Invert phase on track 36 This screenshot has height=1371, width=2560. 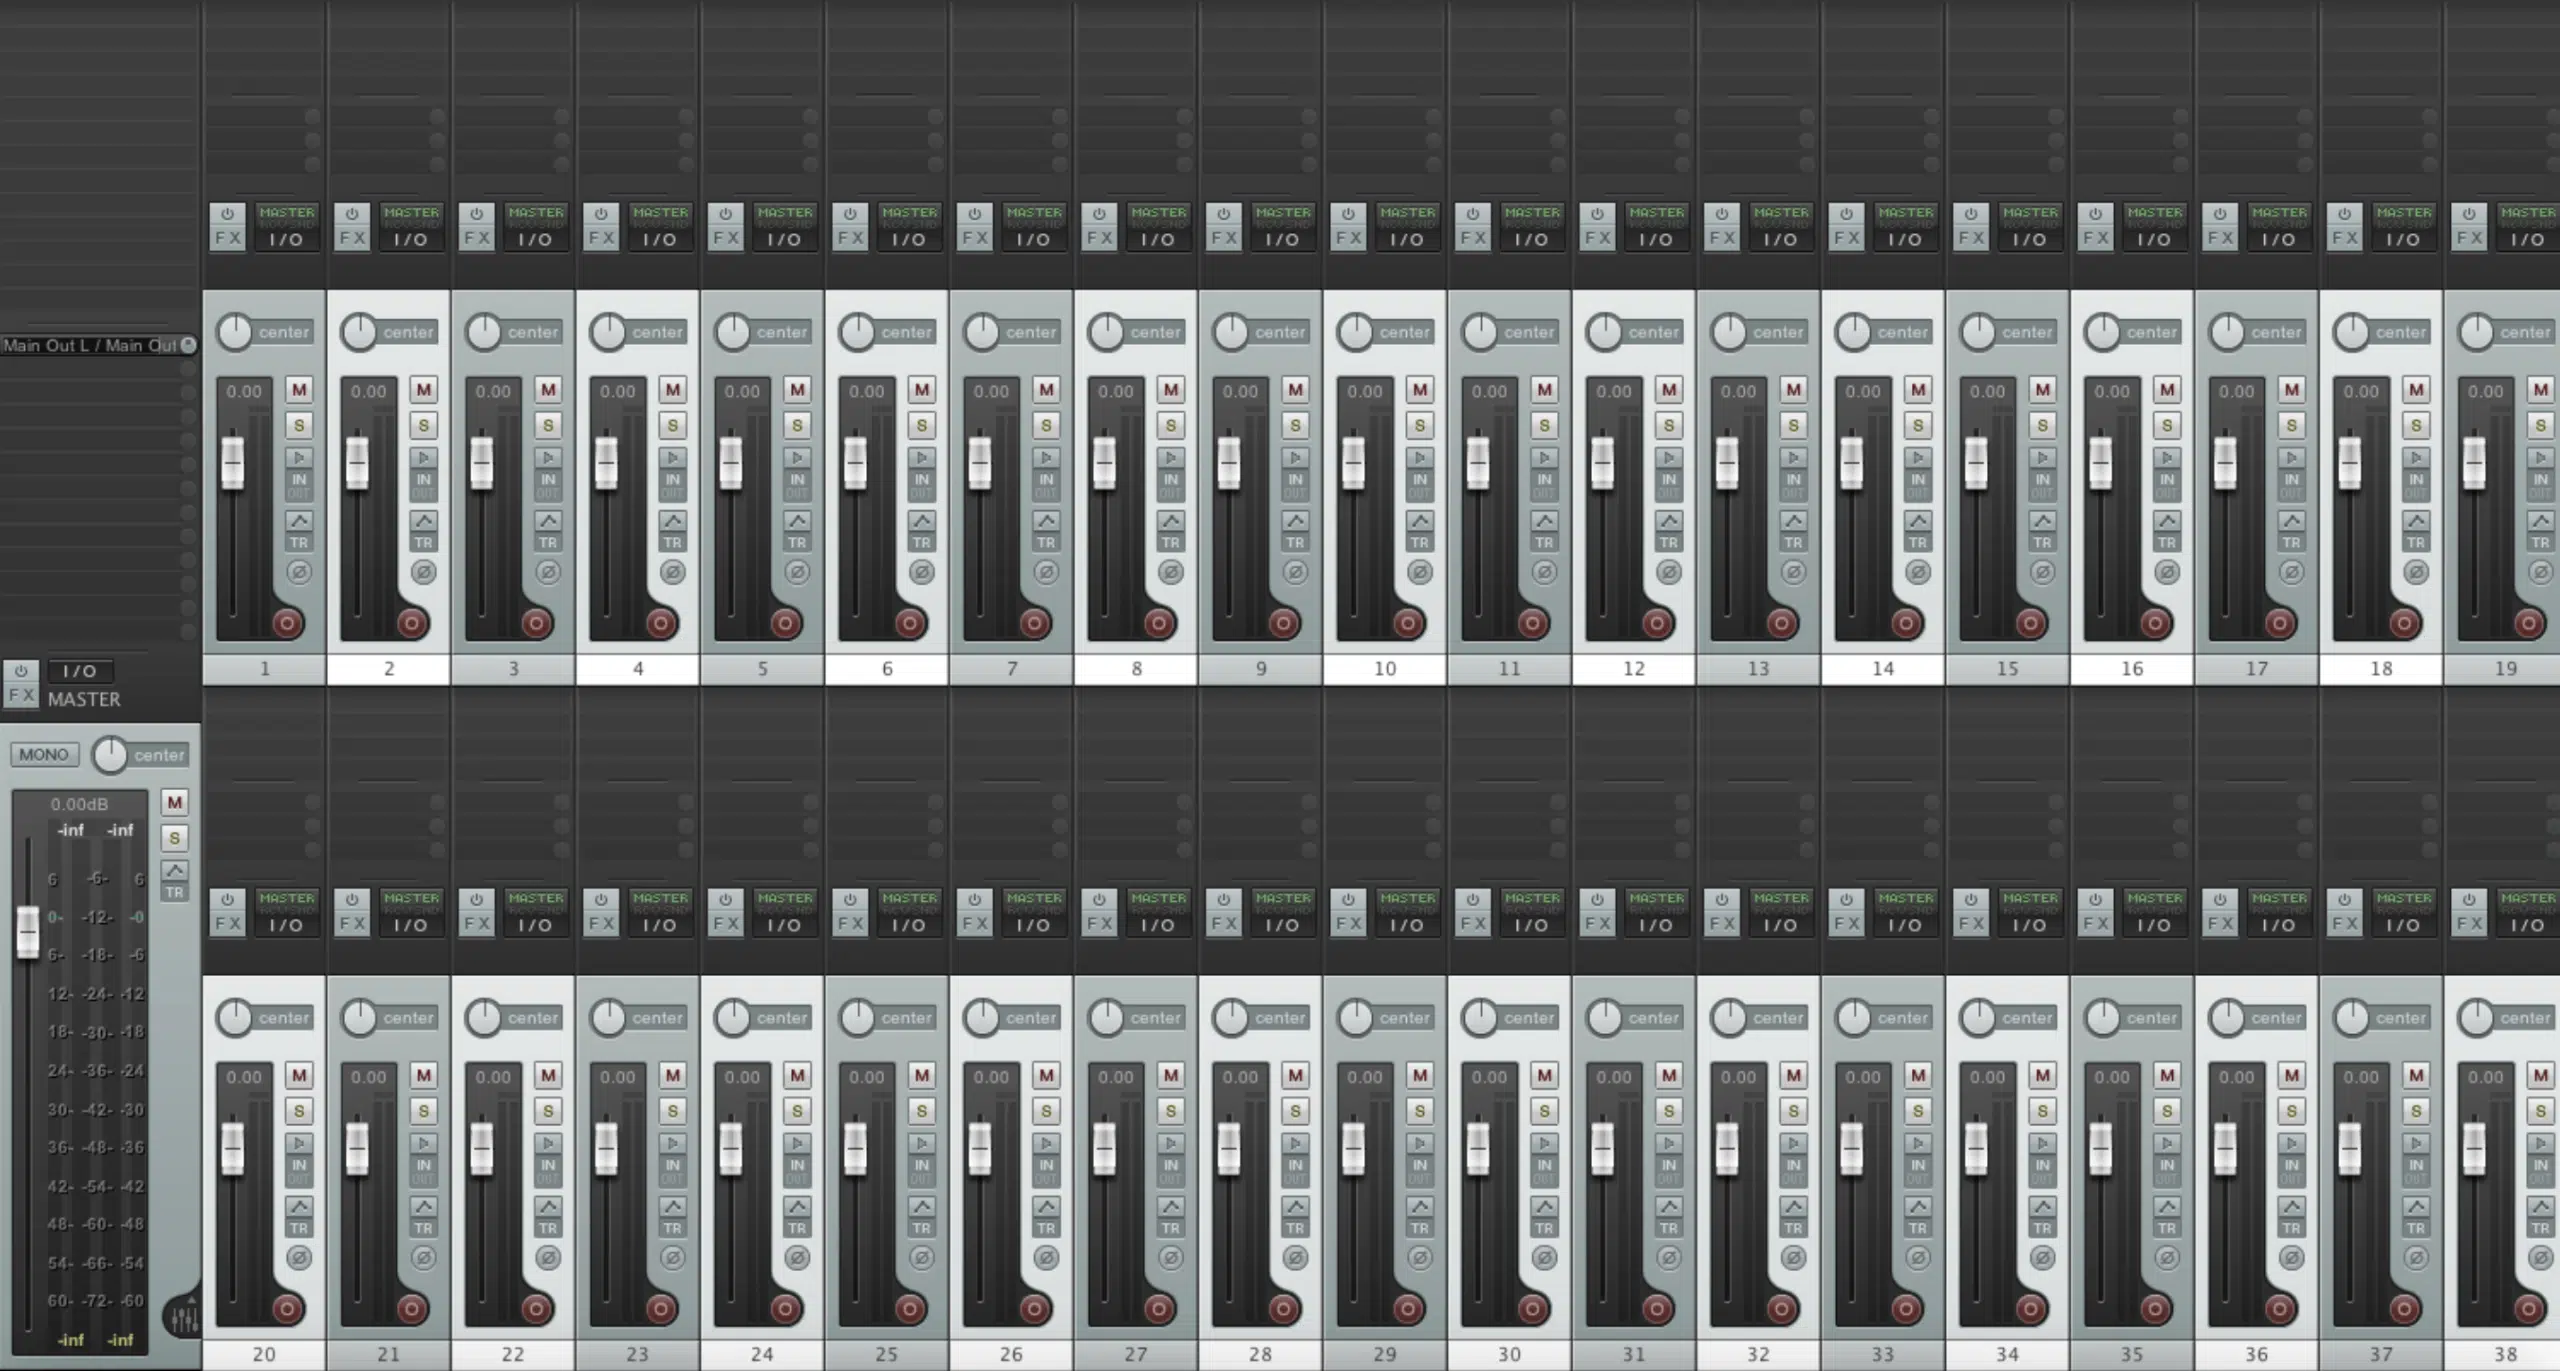click(2291, 1258)
